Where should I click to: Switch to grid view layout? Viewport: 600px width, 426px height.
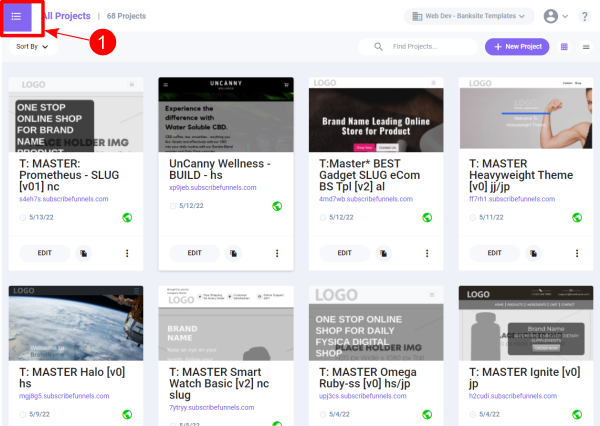[x=564, y=47]
